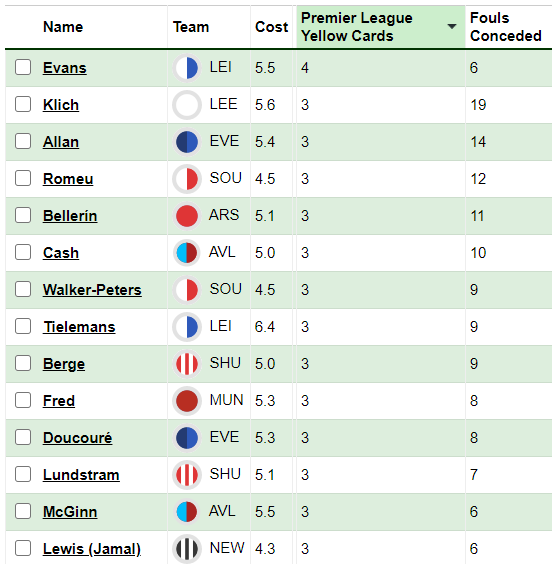Click the Sheffield United striped badge by Berge
Screen dimensions: 556x564
(x=187, y=364)
